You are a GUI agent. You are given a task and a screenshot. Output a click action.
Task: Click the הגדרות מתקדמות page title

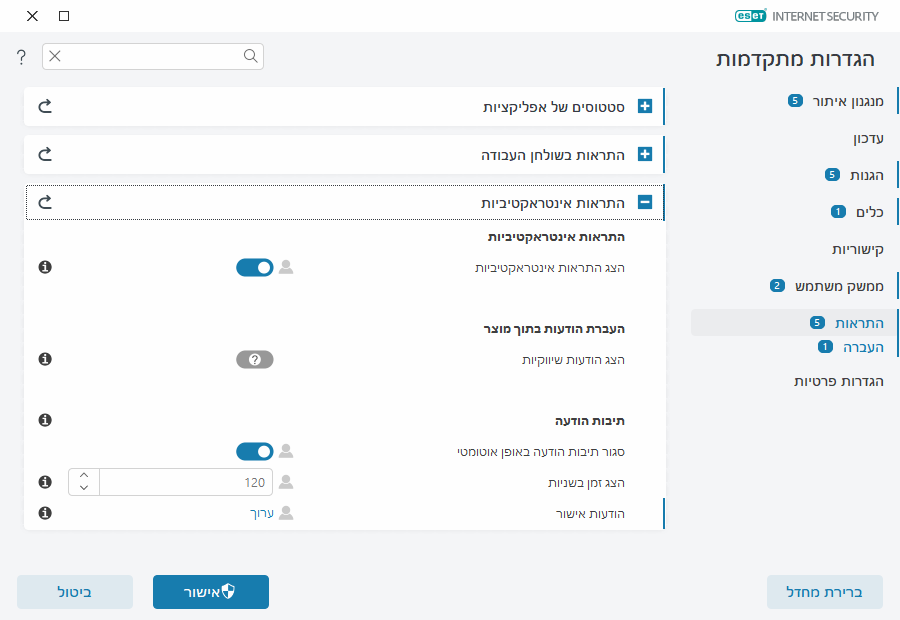795,59
